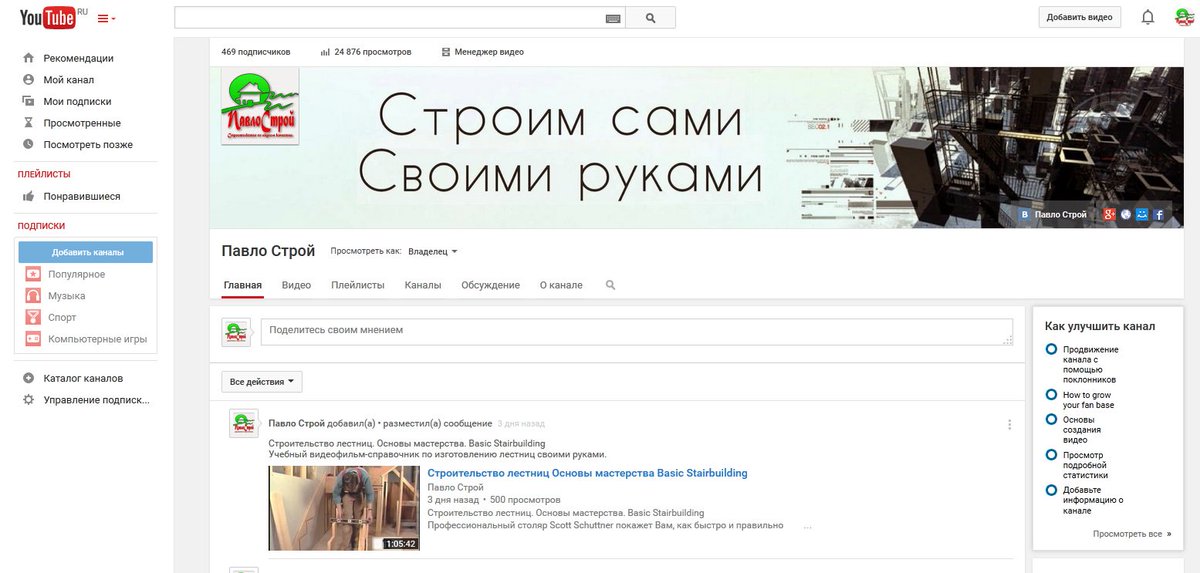Click the subscriptions icon beside Мои подписки

pyautogui.click(x=28, y=101)
